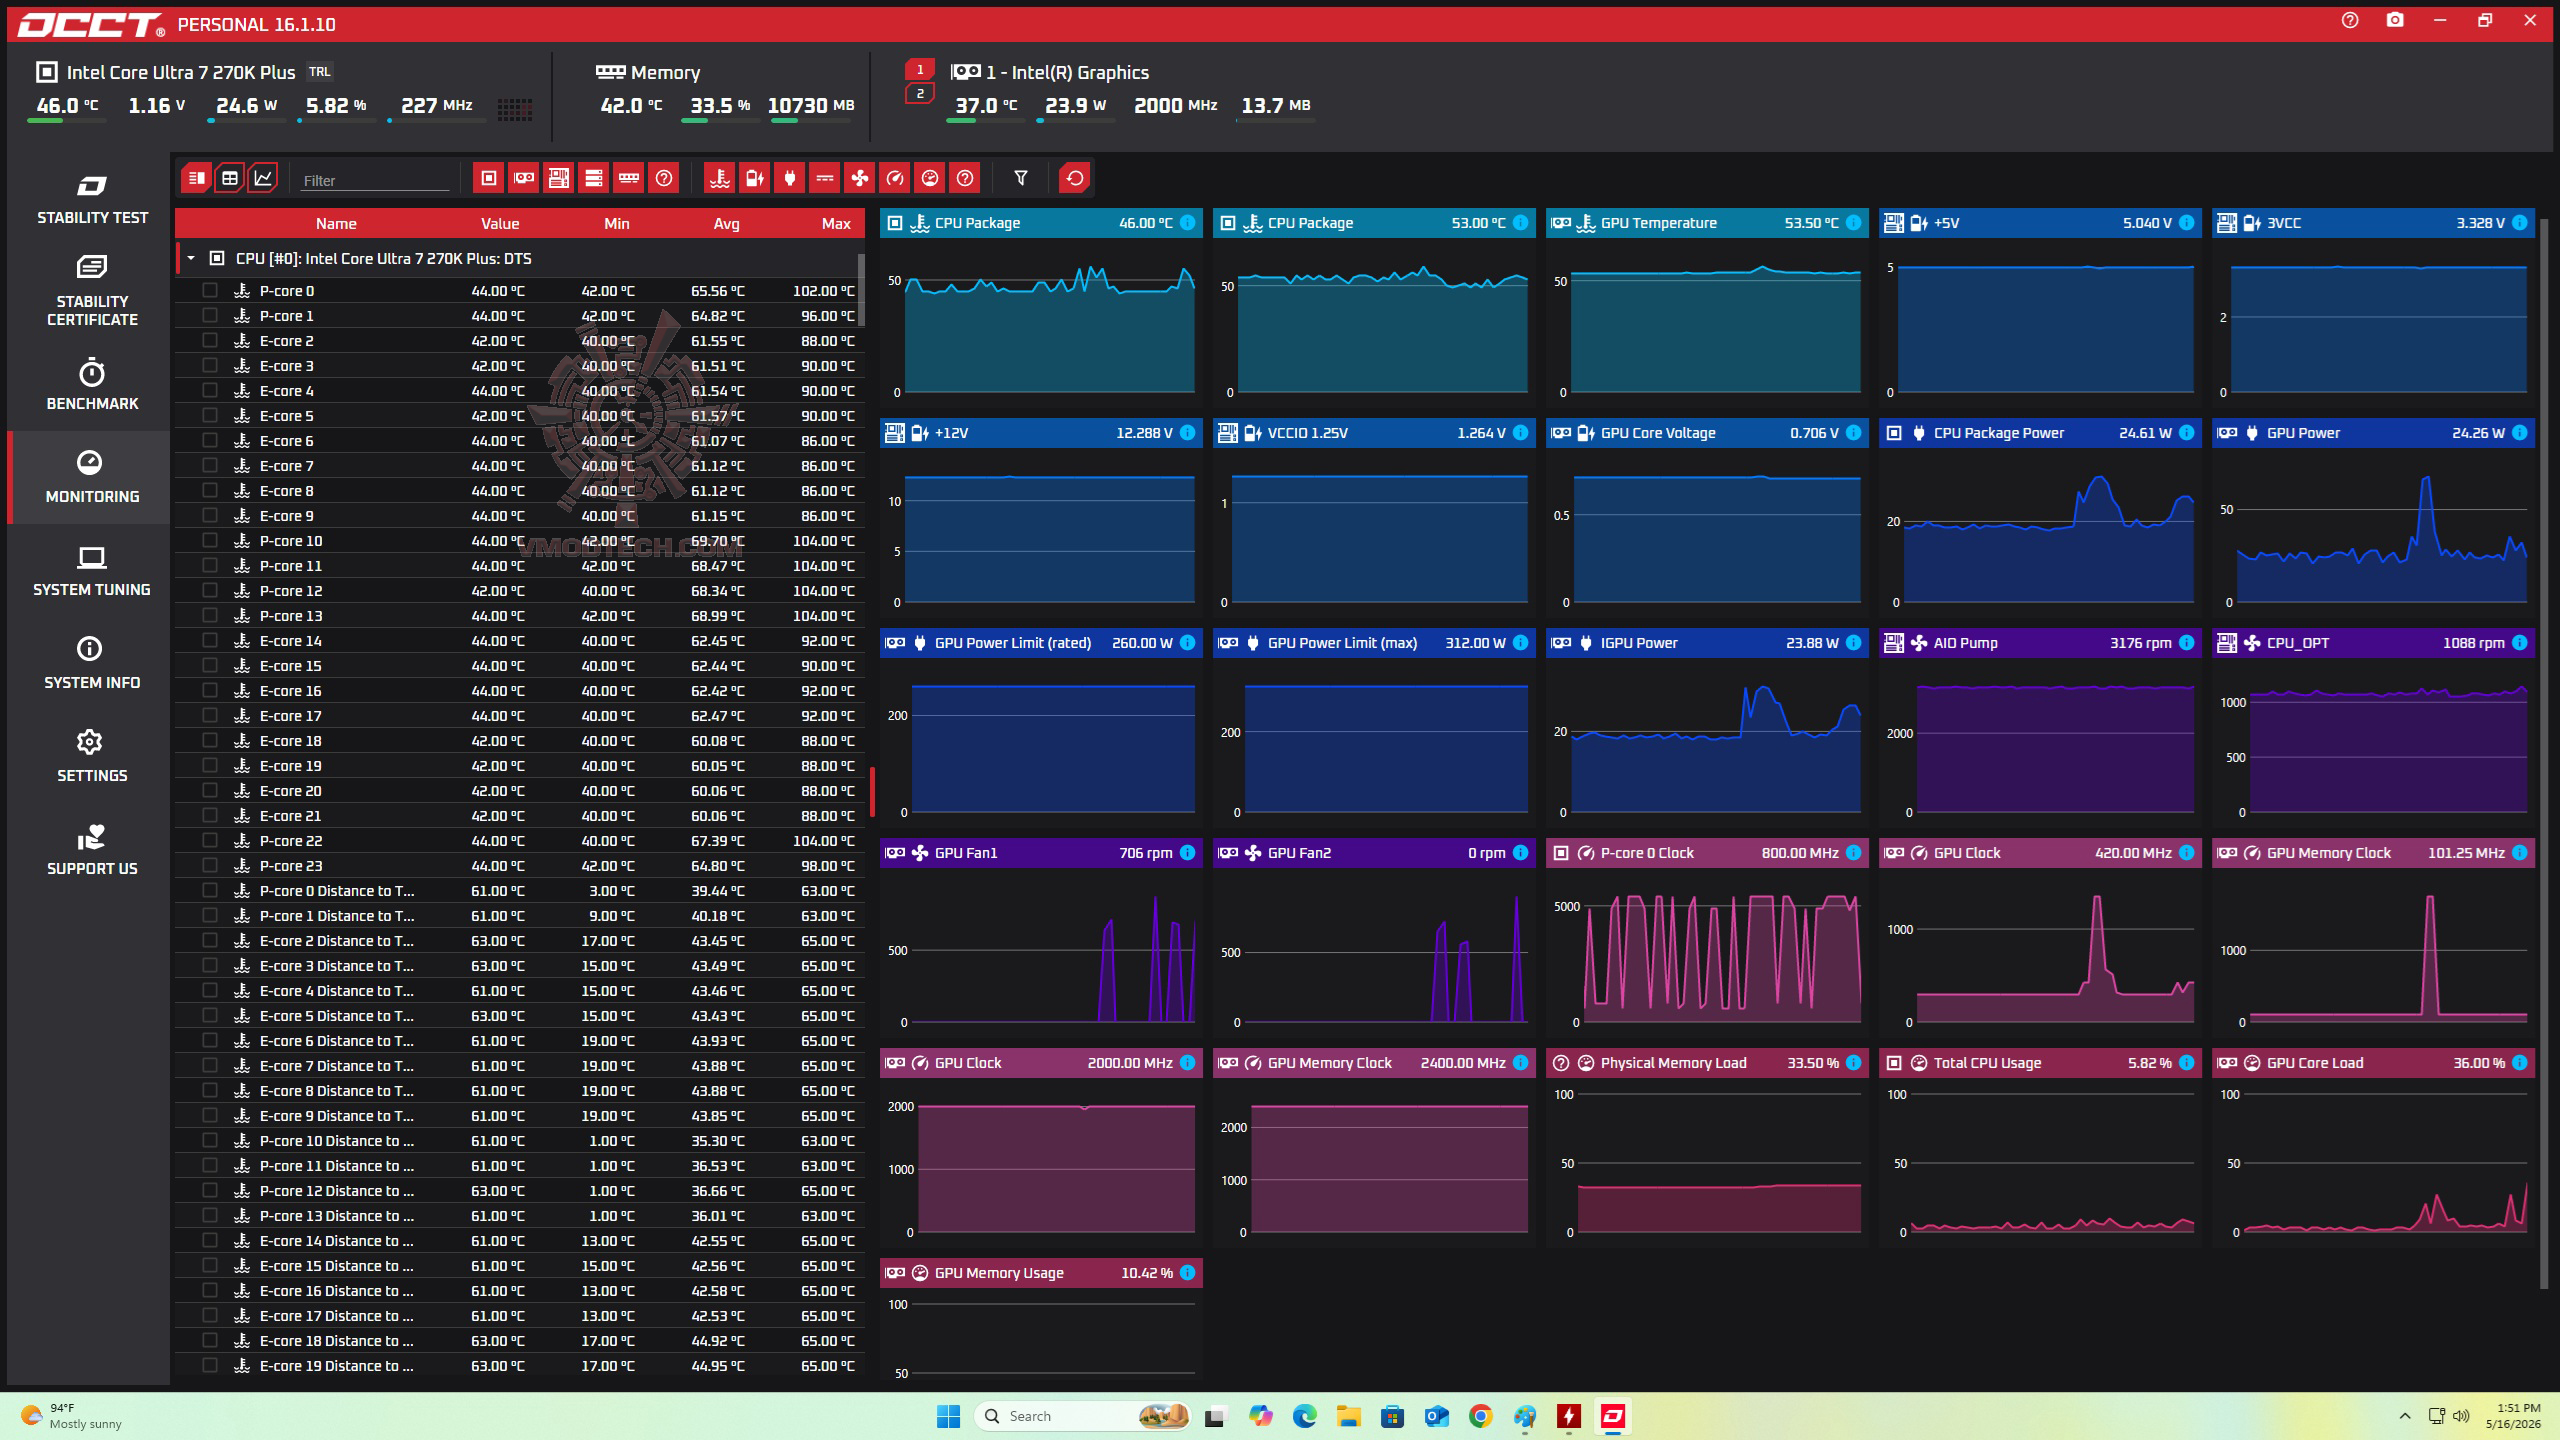Open the Support Us page
Viewport: 2560px width, 1440px height.
[x=92, y=850]
